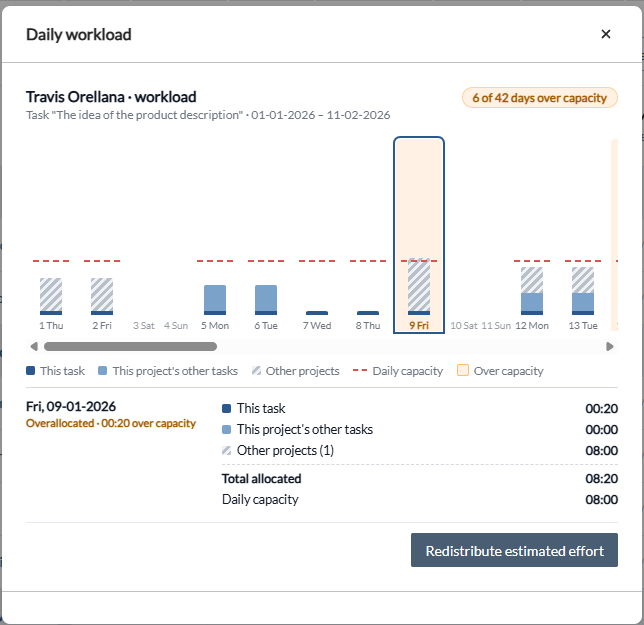Select the 2 Fri workload bar
644x625 pixels.
pyautogui.click(x=102, y=296)
